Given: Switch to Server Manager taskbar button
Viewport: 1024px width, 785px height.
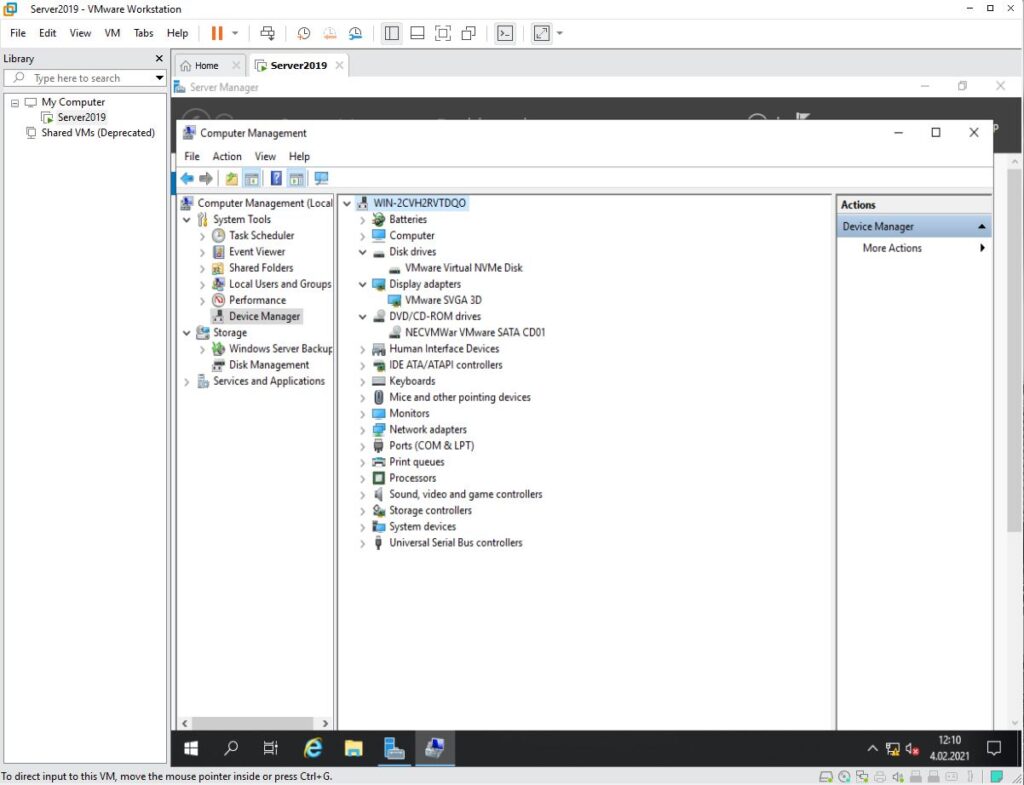Looking at the screenshot, I should pyautogui.click(x=394, y=748).
